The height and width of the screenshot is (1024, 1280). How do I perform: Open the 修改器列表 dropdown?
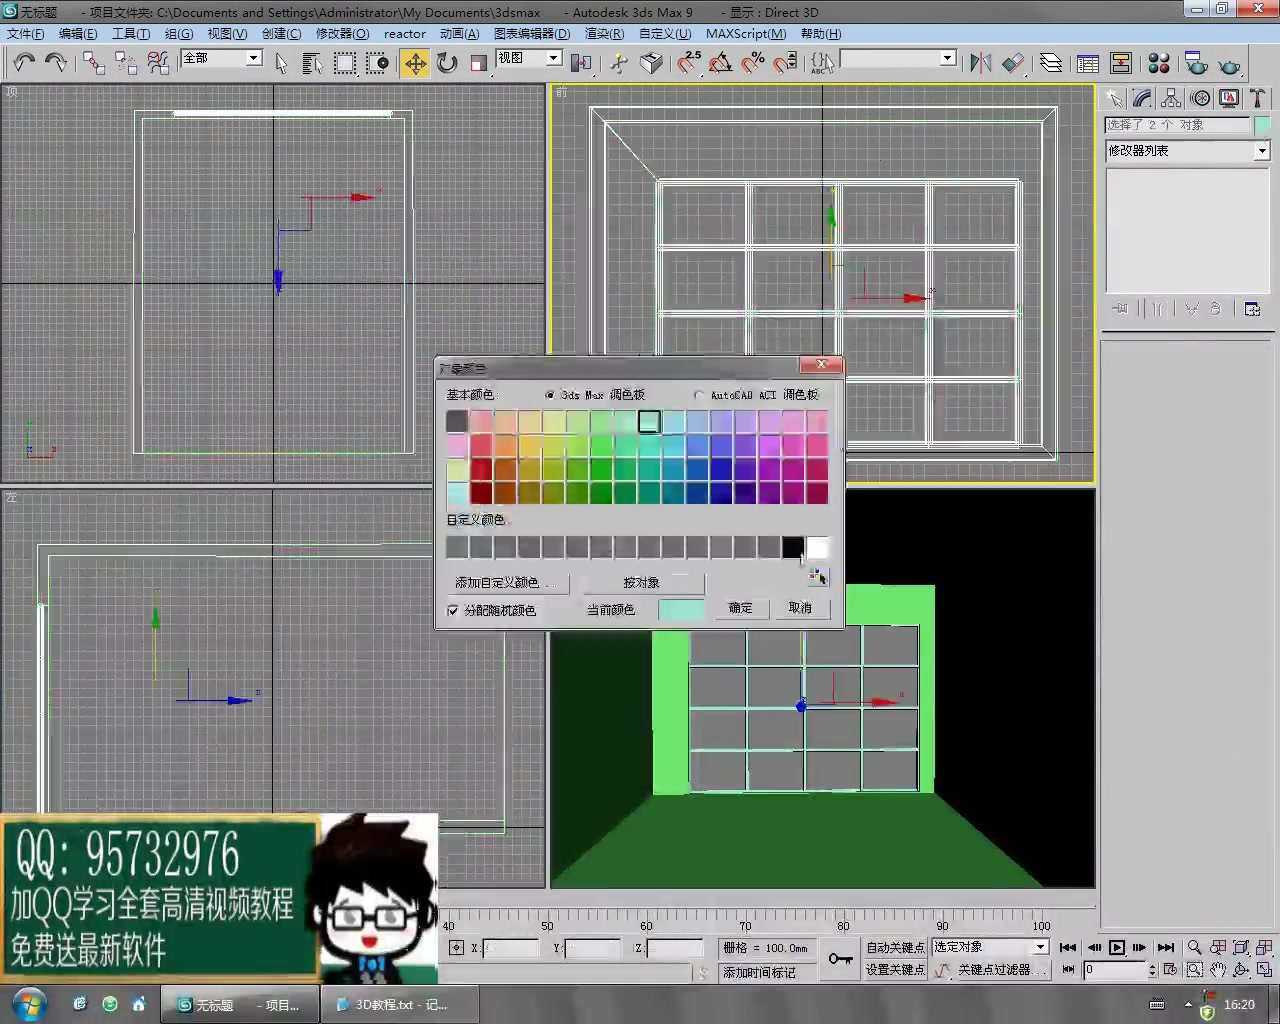coord(1262,151)
